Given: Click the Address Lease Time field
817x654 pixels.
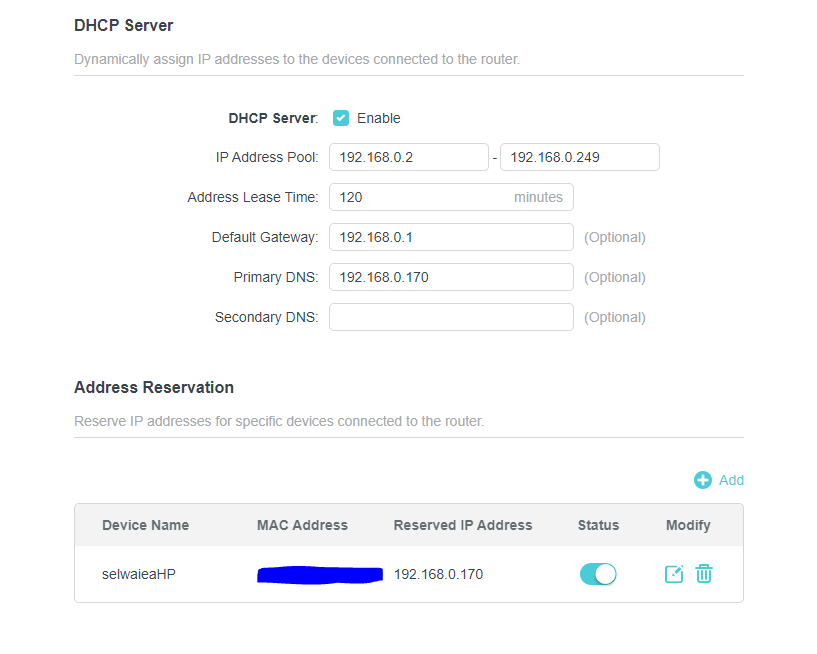Looking at the screenshot, I should (x=451, y=197).
